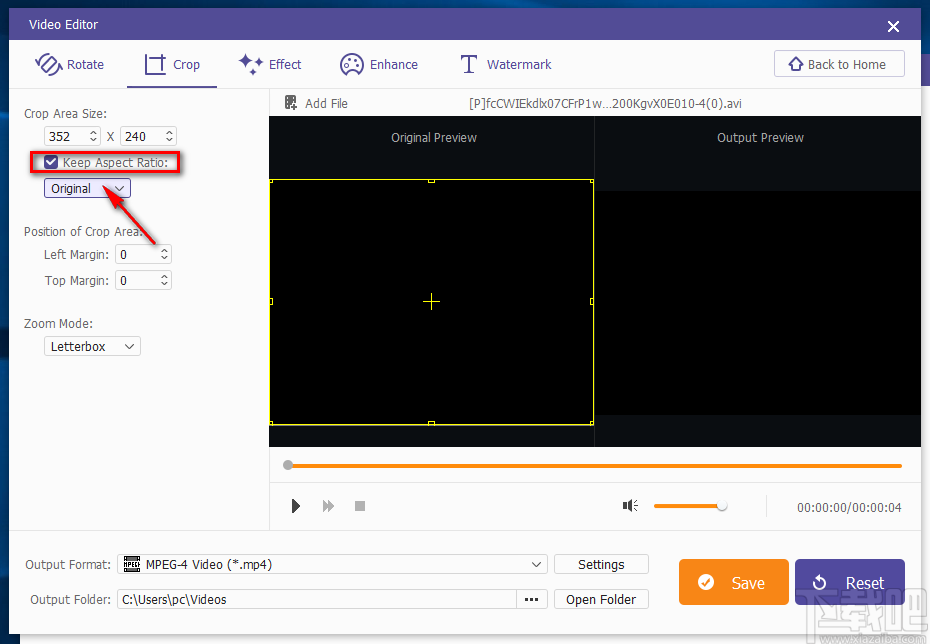Image resolution: width=930 pixels, height=644 pixels.
Task: Decrease Left Margin with down arrow
Action: (164, 259)
